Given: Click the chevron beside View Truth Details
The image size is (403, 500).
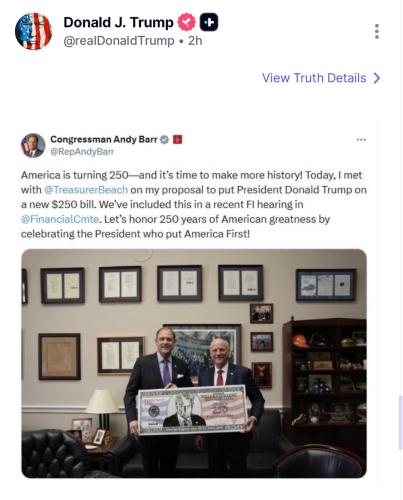Looking at the screenshot, I should click(x=377, y=78).
